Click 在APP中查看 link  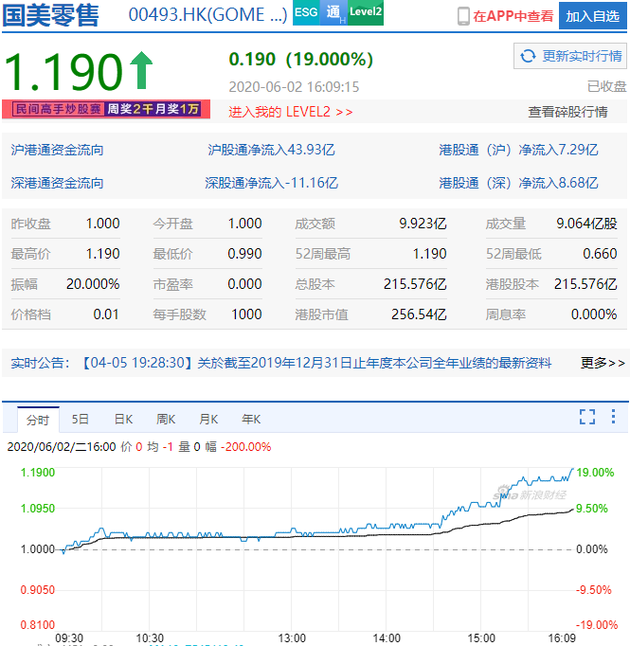[513, 16]
